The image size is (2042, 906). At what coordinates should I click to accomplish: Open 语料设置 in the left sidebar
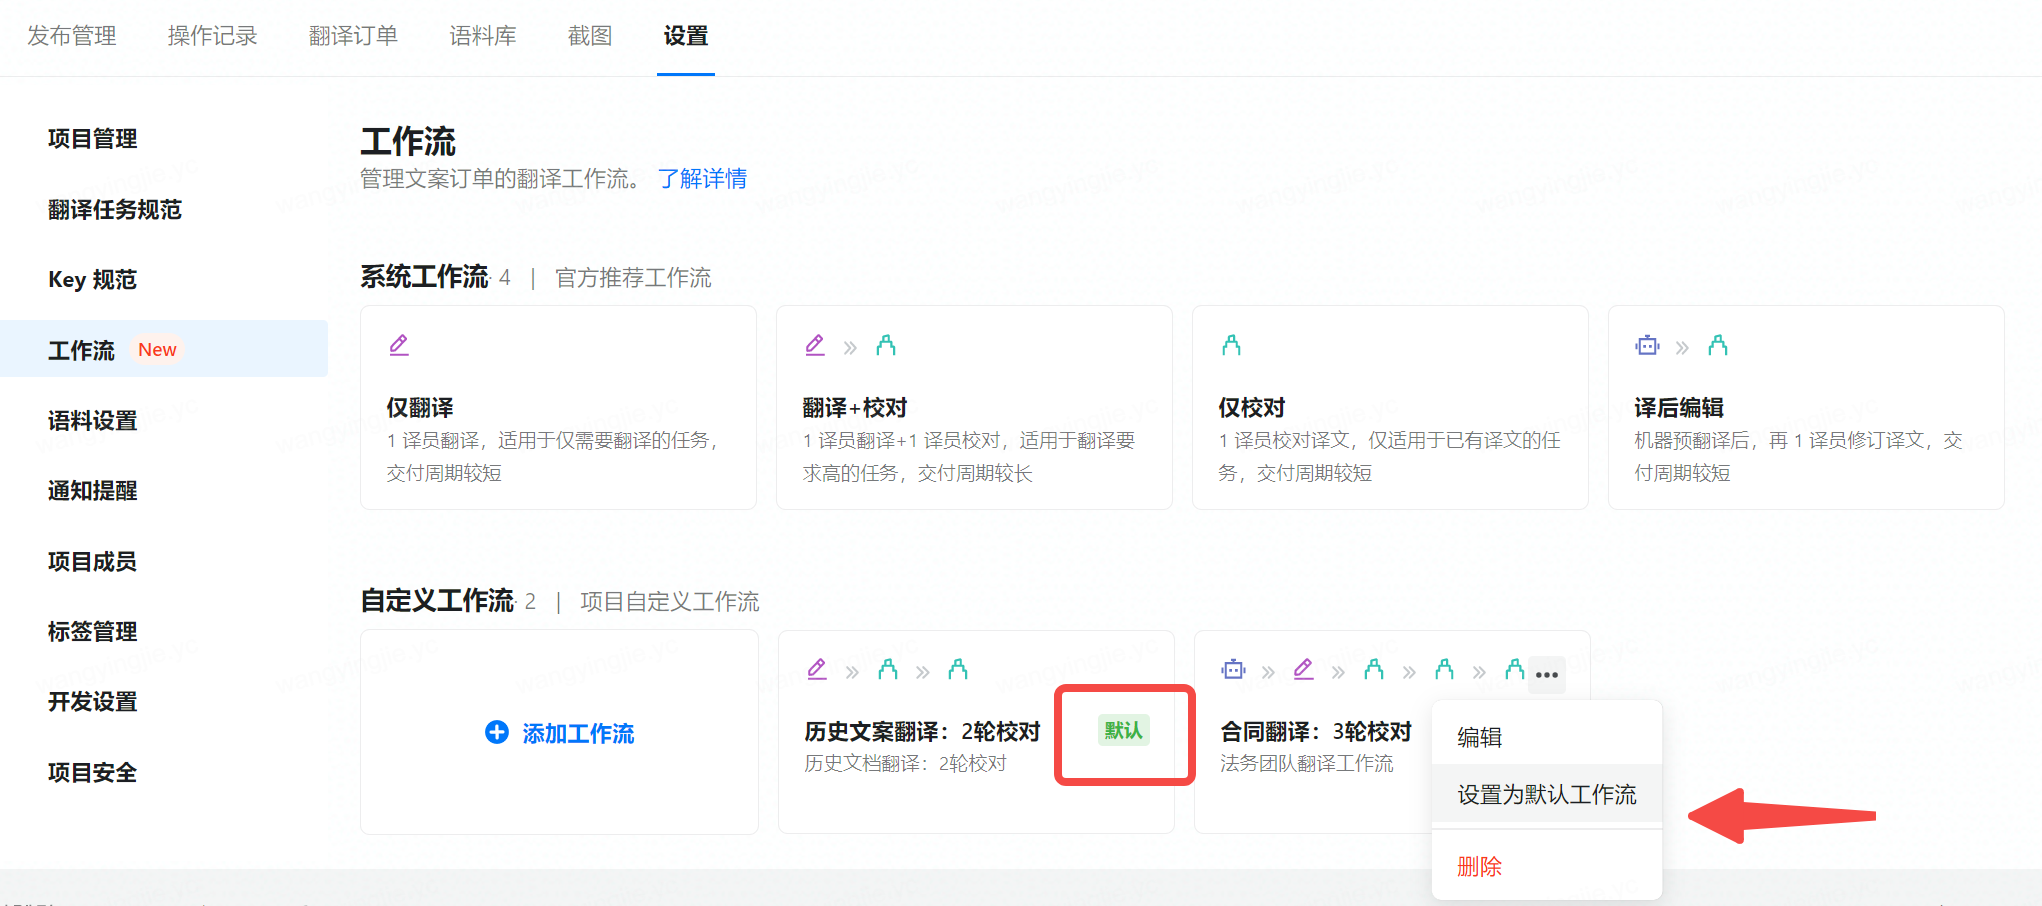tap(92, 421)
